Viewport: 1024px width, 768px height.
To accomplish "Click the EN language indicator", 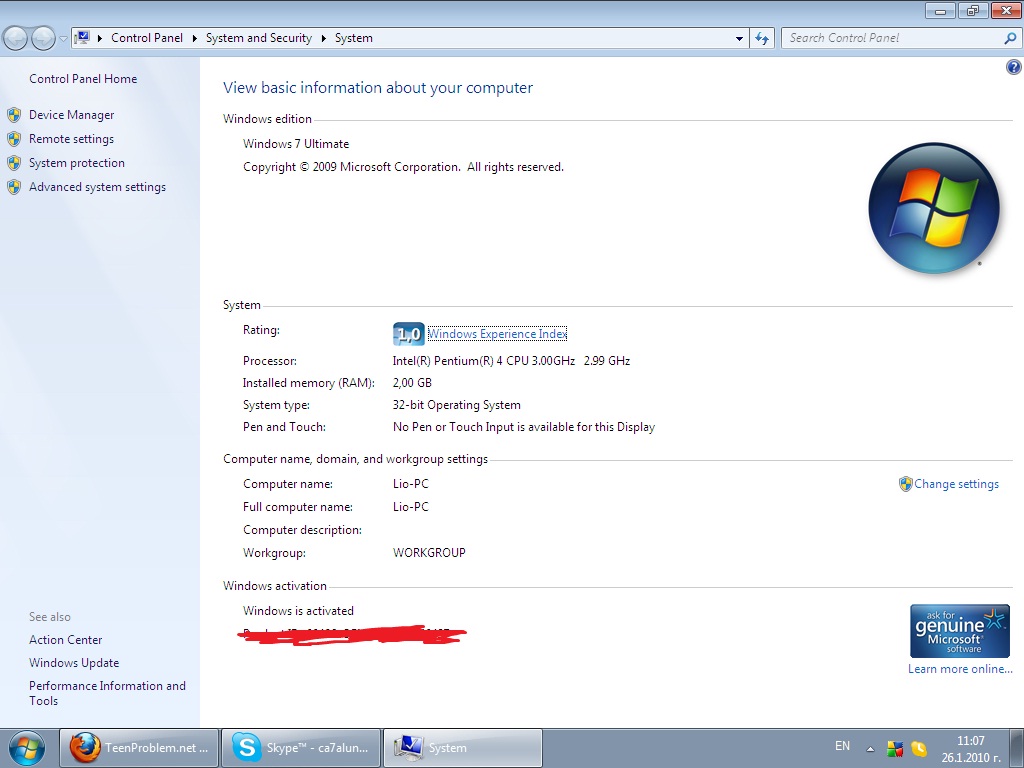I will (x=842, y=746).
